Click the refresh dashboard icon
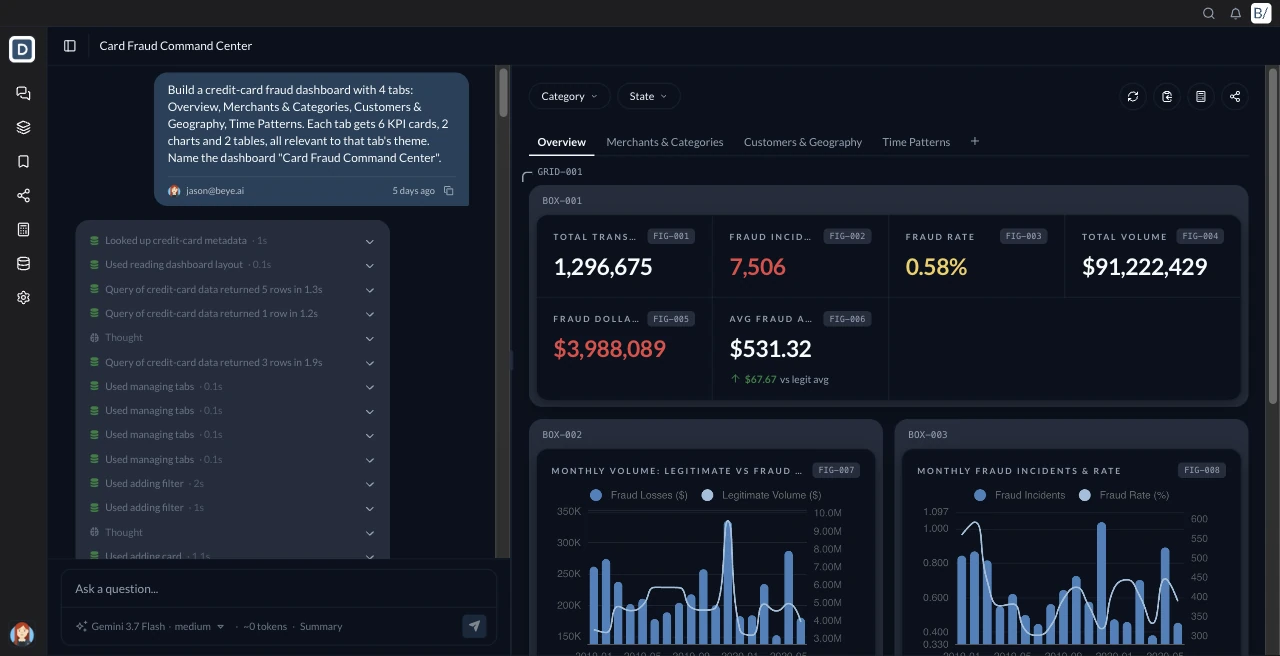 pos(1133,96)
